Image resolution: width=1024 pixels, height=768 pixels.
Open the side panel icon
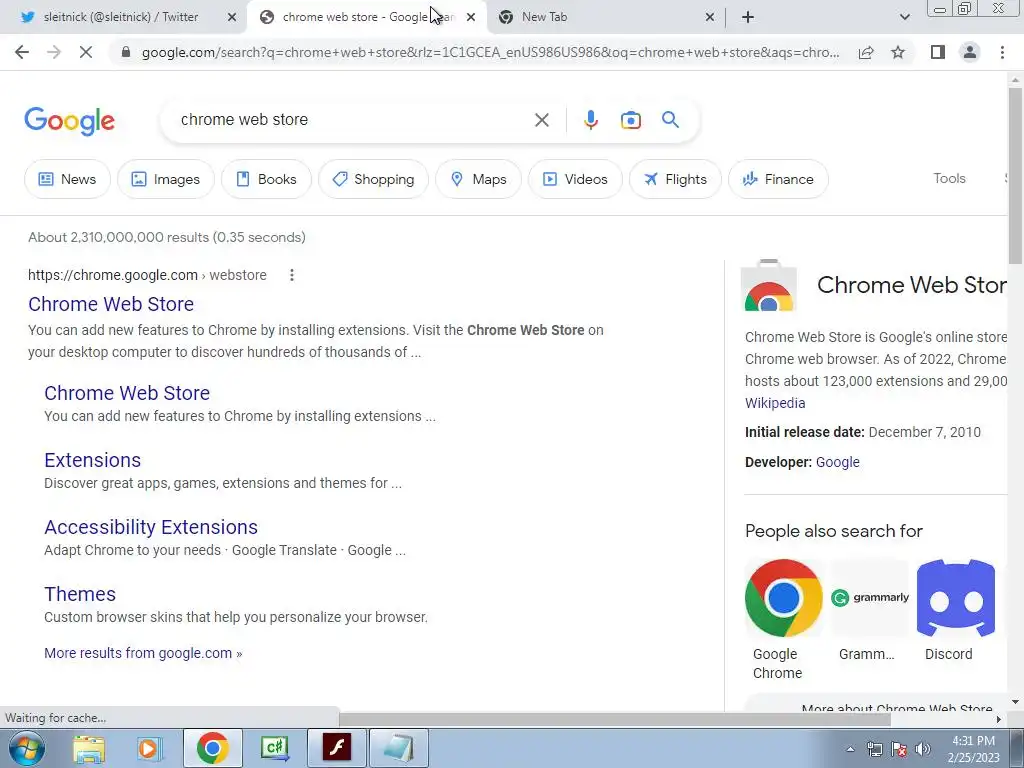[x=938, y=52]
